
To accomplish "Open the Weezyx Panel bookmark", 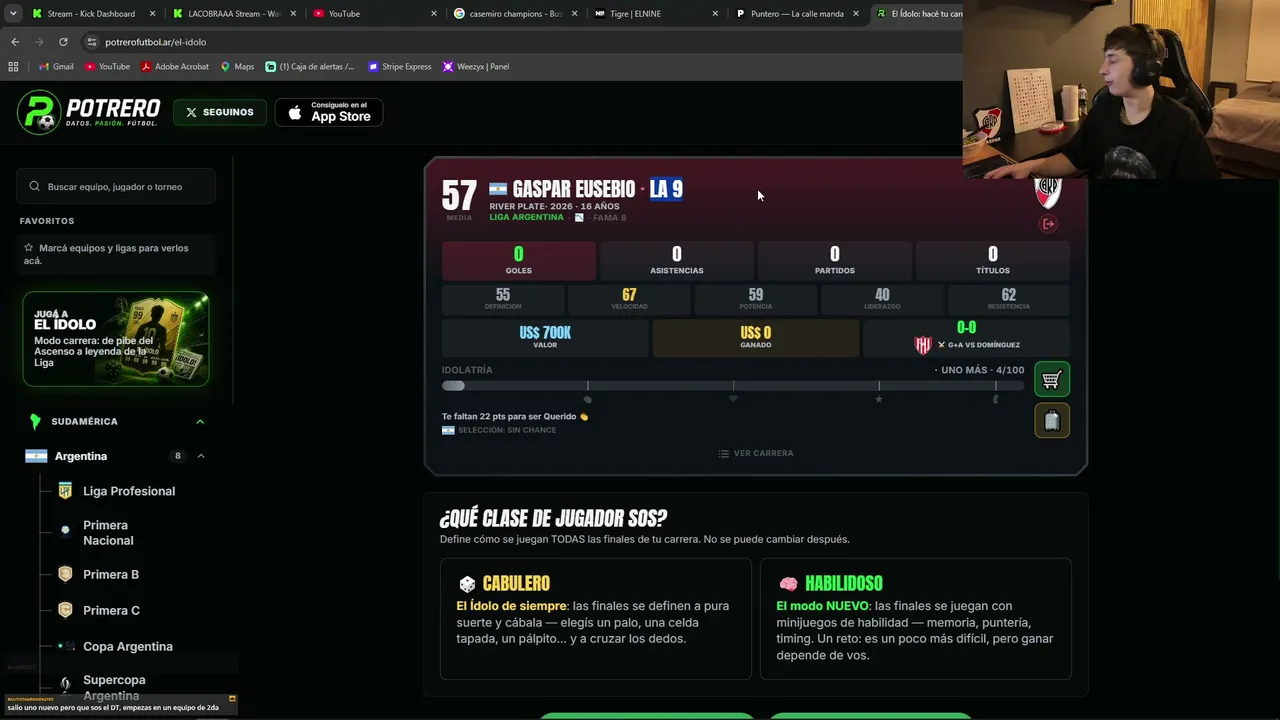I will 476,67.
